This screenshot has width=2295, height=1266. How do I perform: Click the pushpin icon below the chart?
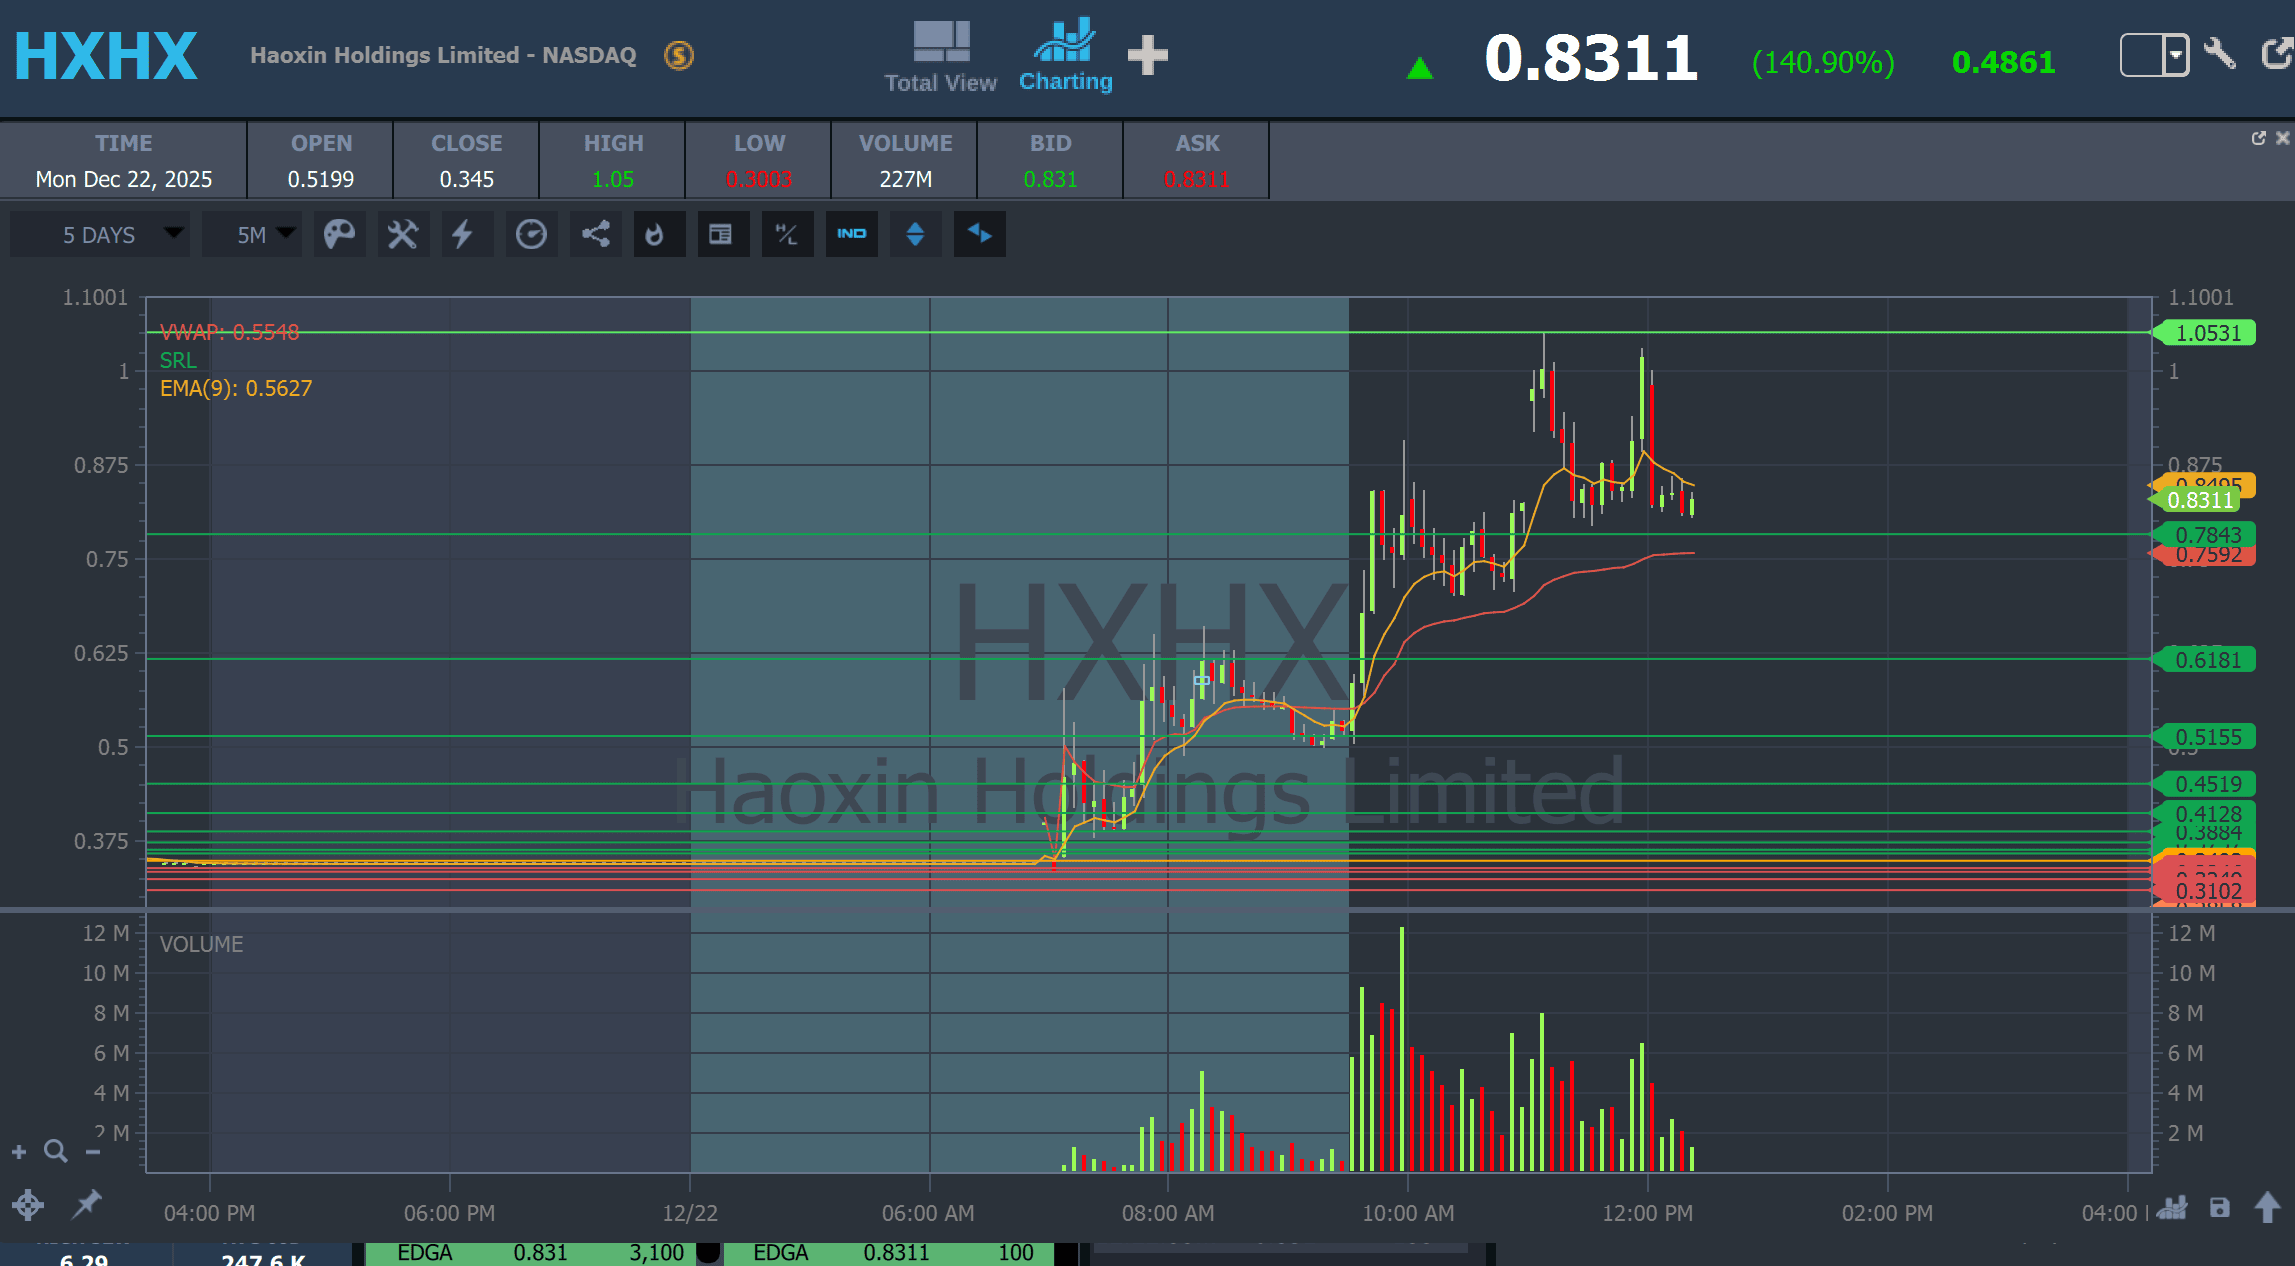[x=88, y=1203]
